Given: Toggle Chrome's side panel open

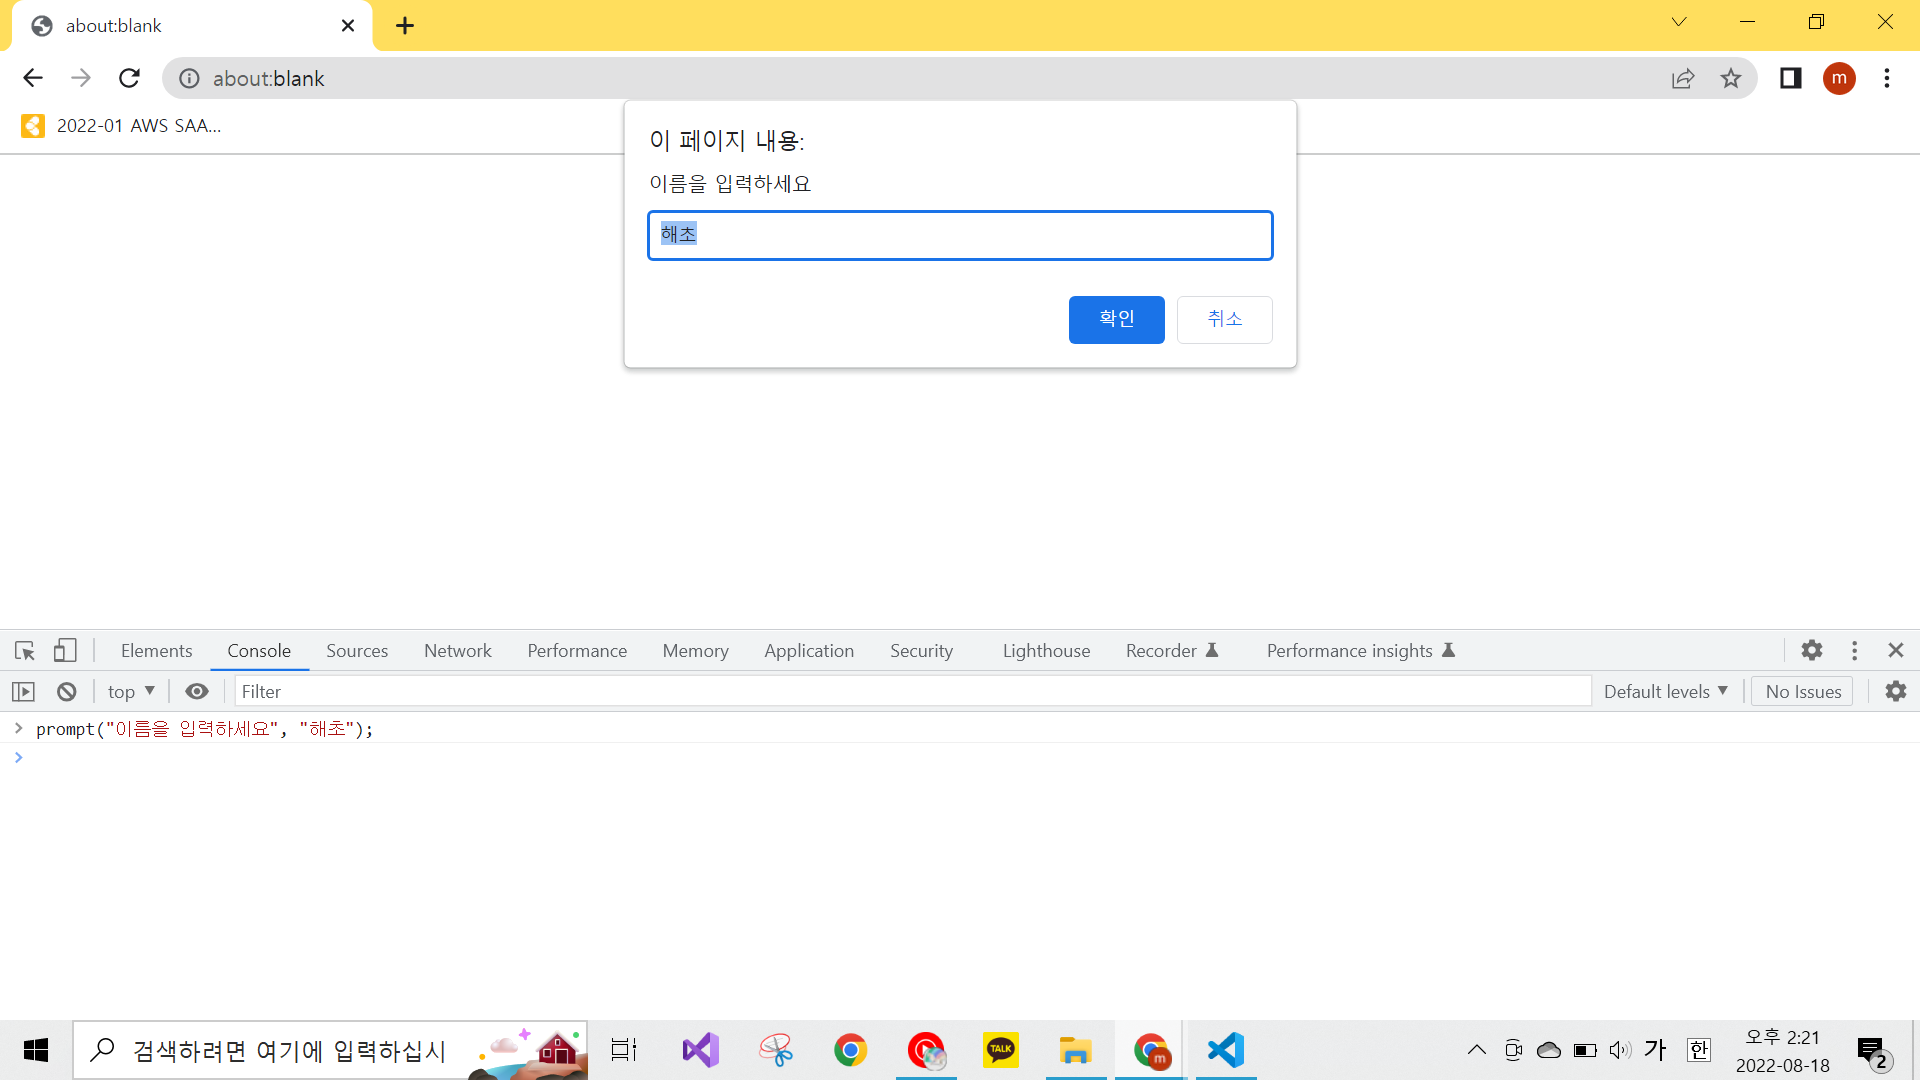Looking at the screenshot, I should pos(1791,78).
